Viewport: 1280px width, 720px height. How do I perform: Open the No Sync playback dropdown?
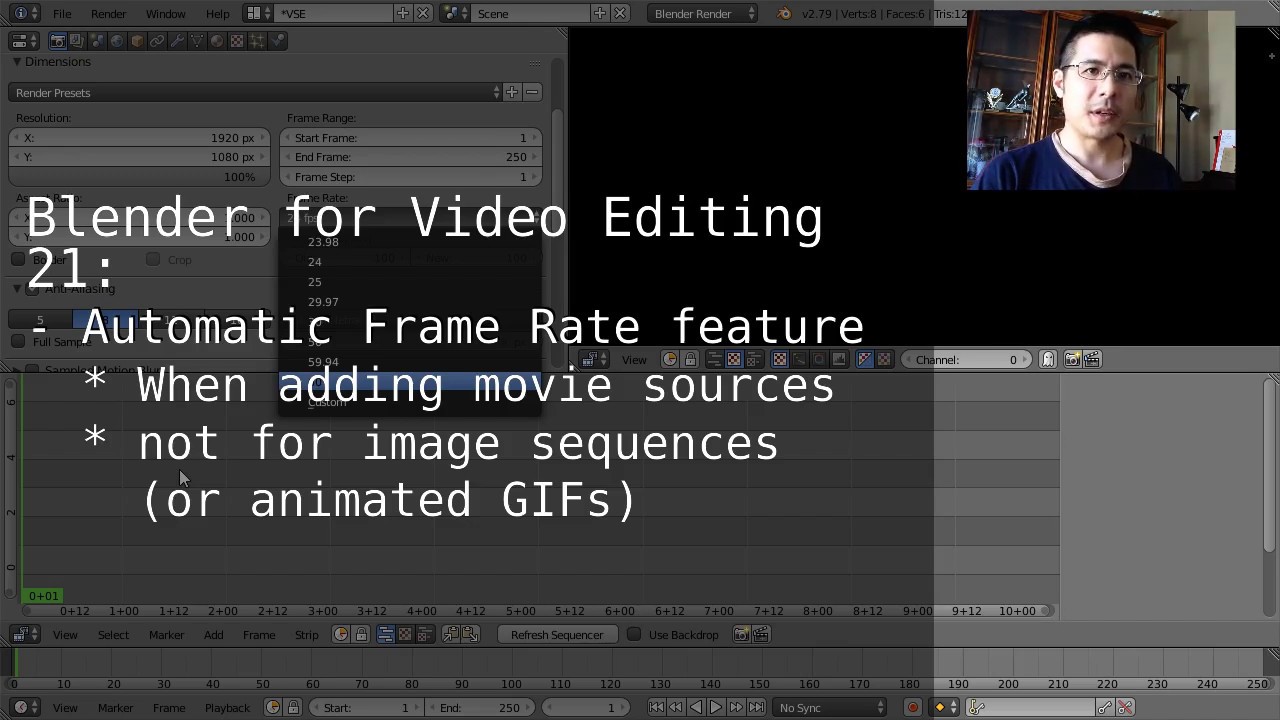[831, 708]
